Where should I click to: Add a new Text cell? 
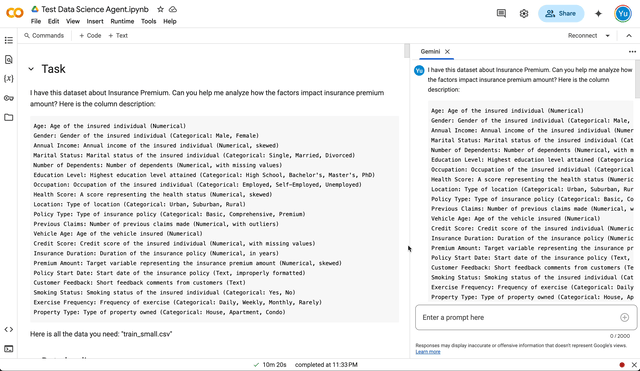118,36
